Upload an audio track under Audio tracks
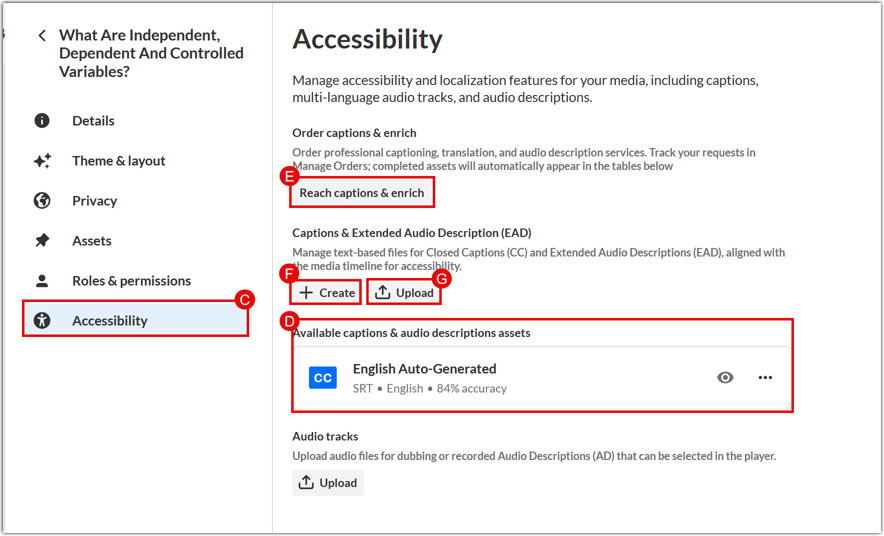Viewport: 884px width, 536px height. coord(328,482)
